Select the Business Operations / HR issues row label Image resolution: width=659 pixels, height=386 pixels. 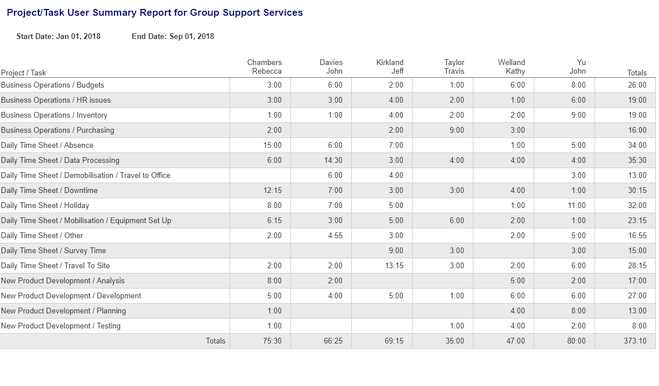(x=56, y=100)
